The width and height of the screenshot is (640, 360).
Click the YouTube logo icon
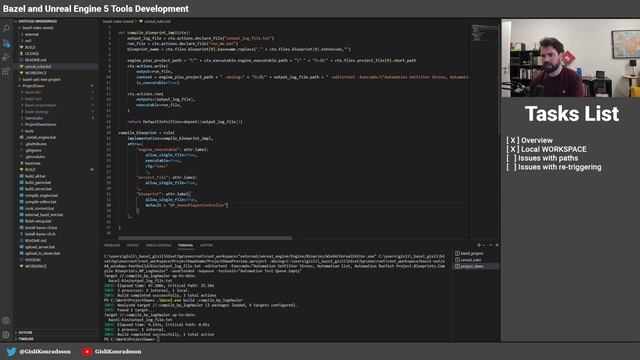pyautogui.click(x=87, y=351)
